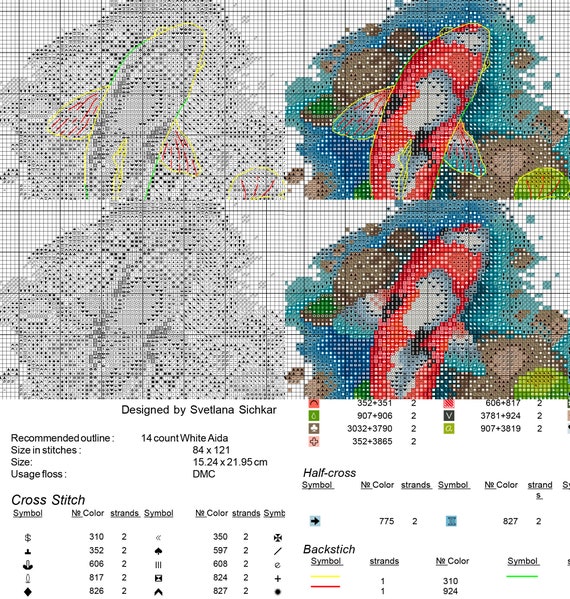Click the Half-cross section heading
This screenshot has width=570, height=599.
329,473
